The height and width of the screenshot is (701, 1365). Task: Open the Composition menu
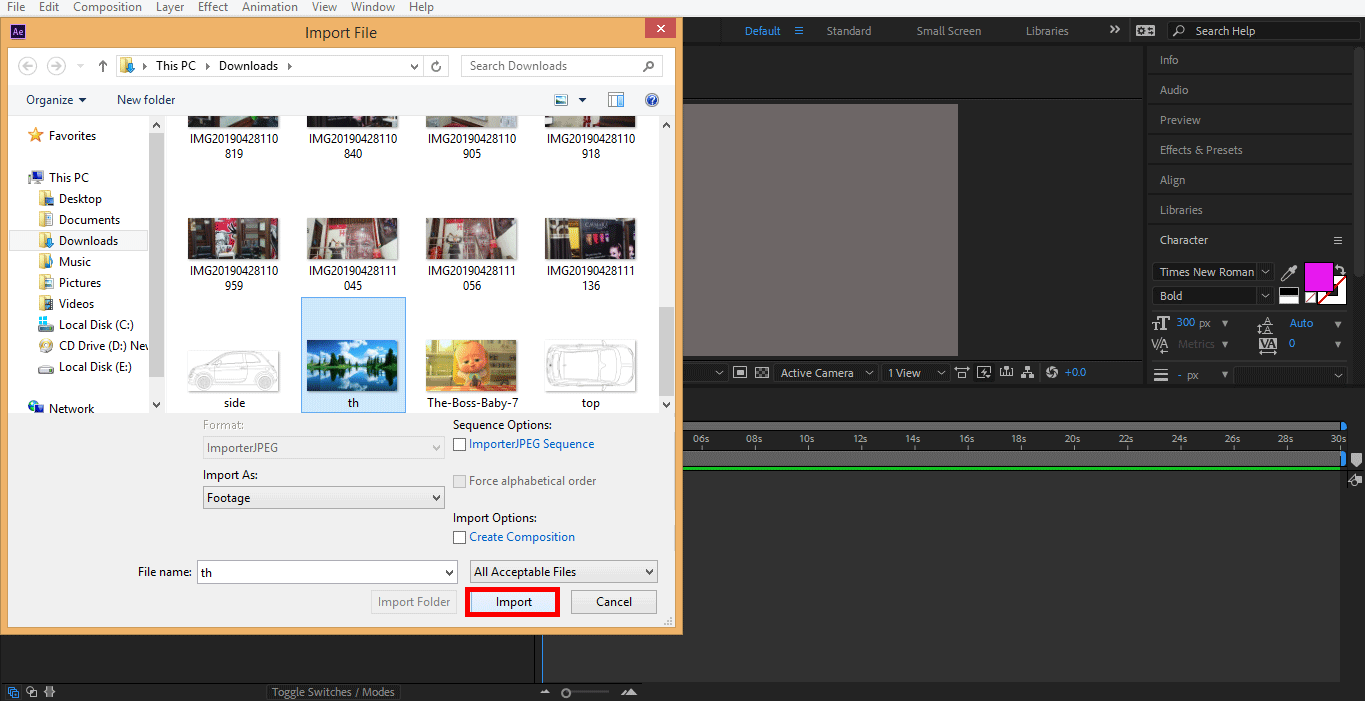[x=107, y=7]
